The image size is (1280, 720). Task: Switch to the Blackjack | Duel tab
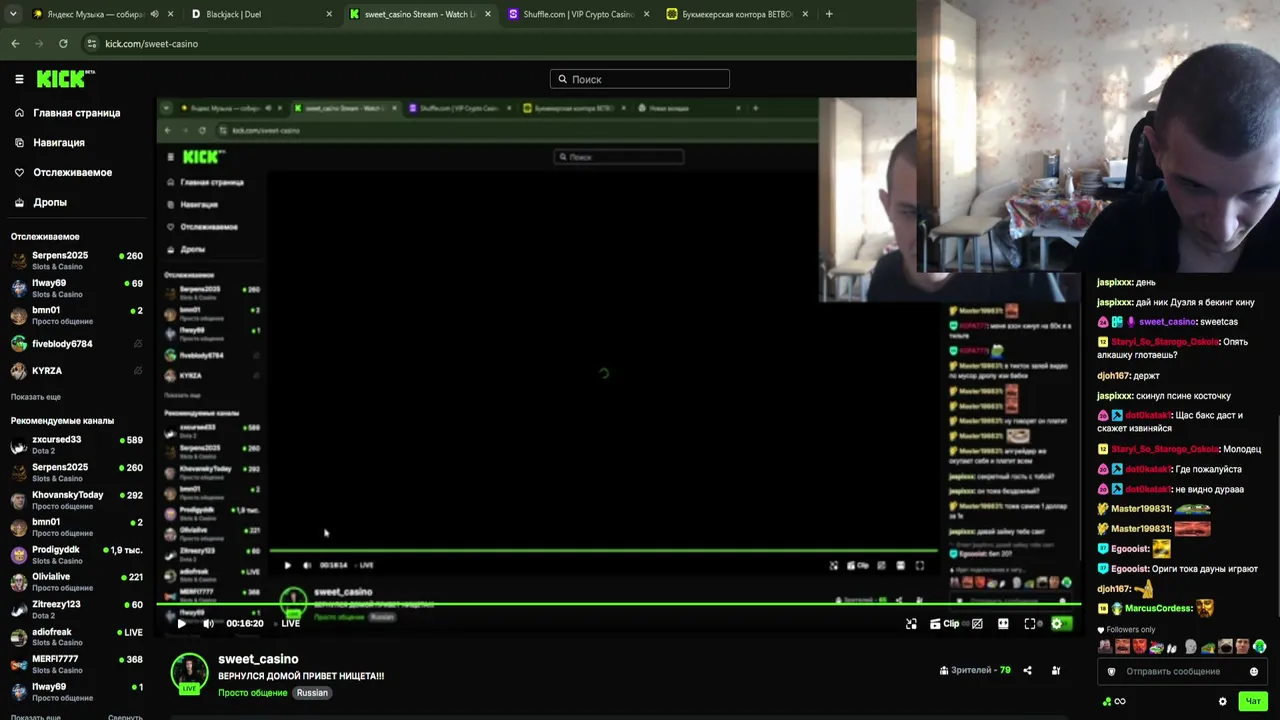pyautogui.click(x=262, y=14)
